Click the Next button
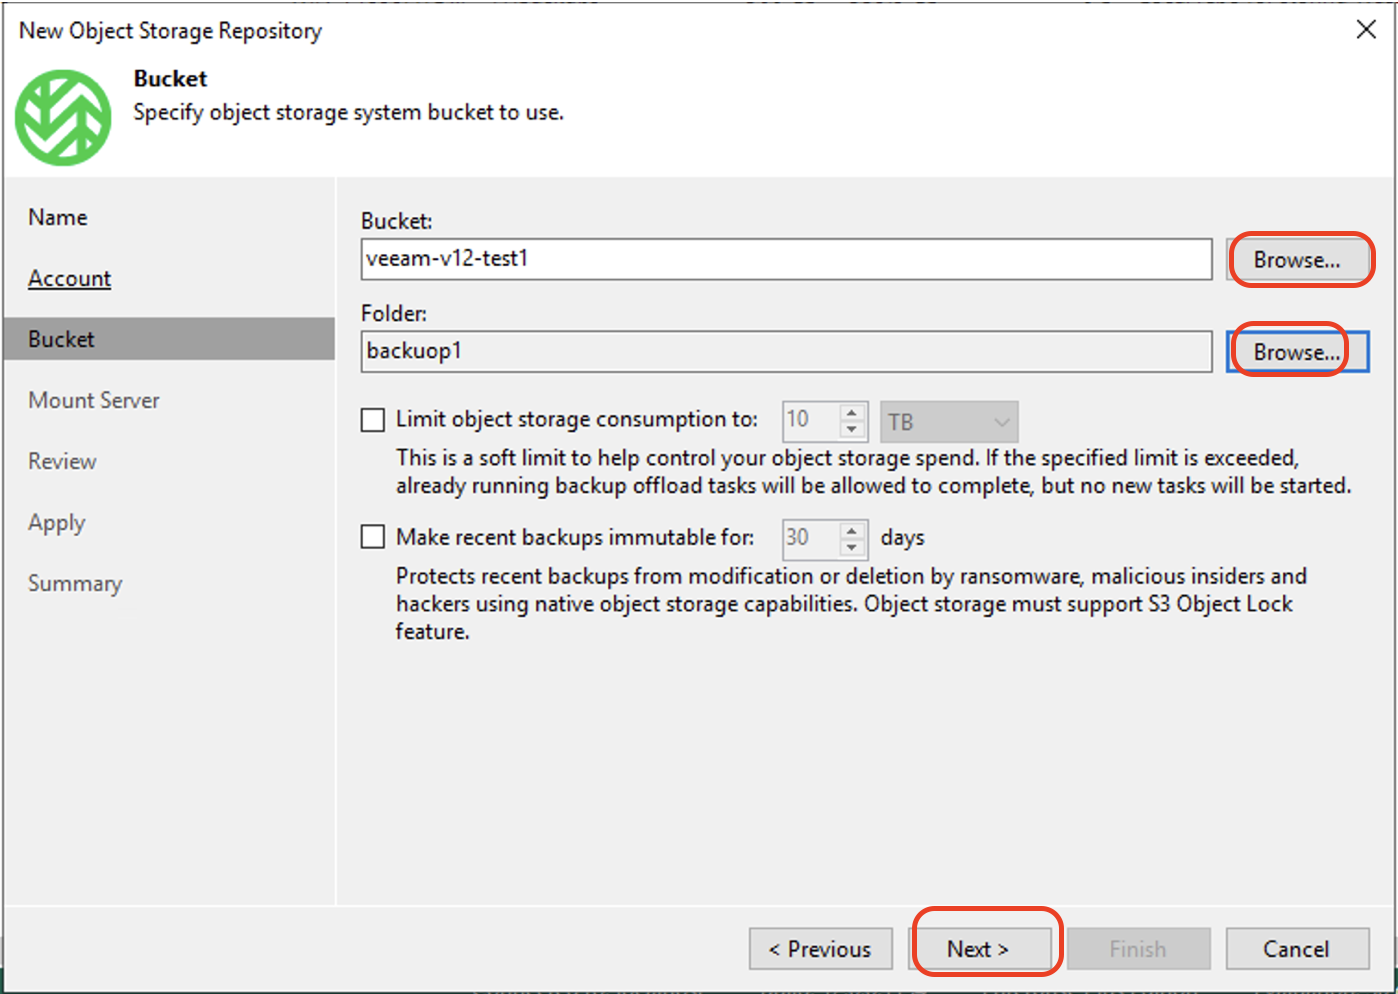 (x=978, y=949)
